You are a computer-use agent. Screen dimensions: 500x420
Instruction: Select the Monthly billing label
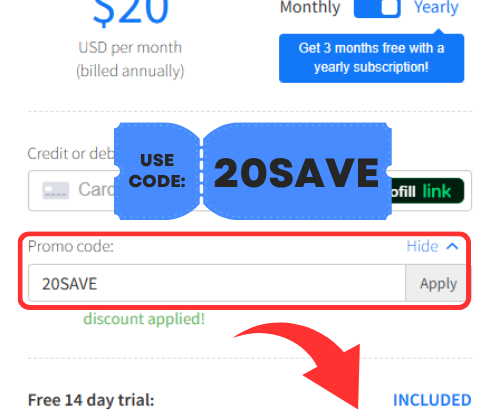[310, 7]
